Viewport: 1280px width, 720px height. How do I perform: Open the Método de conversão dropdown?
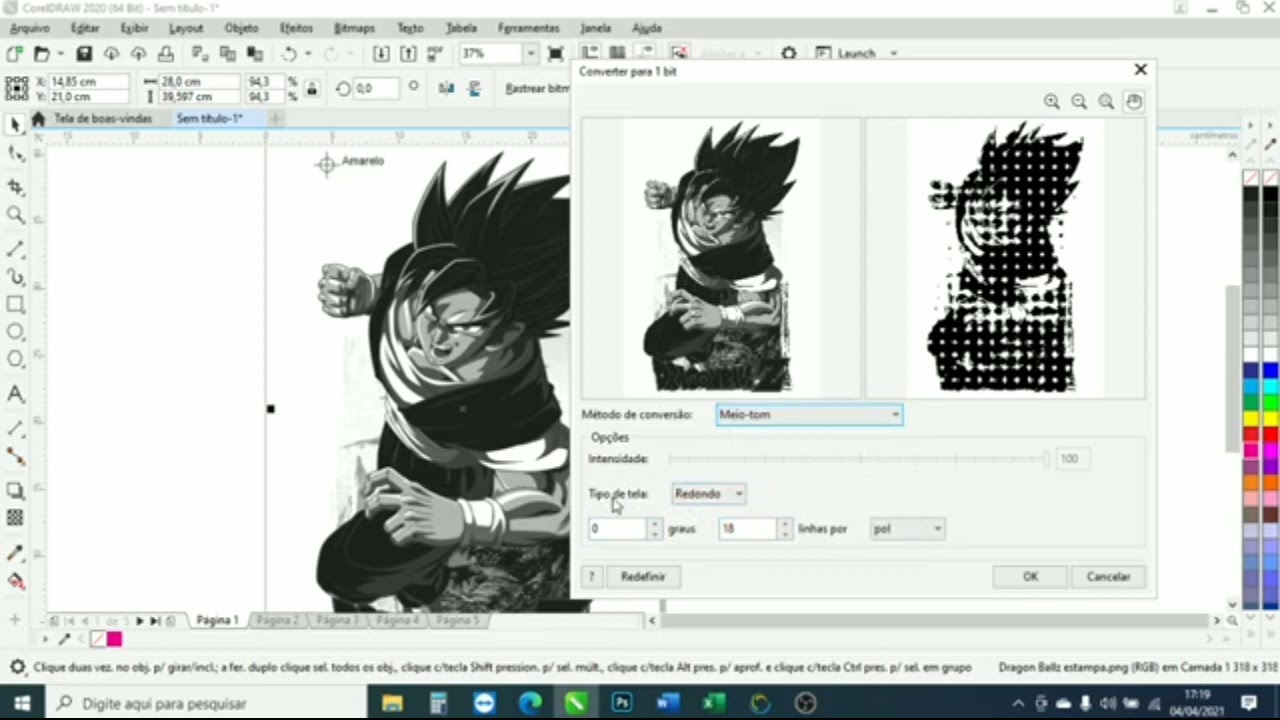tap(809, 414)
